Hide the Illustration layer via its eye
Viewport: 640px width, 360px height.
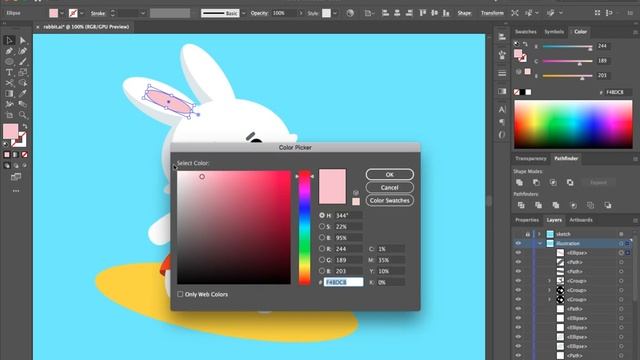click(518, 244)
